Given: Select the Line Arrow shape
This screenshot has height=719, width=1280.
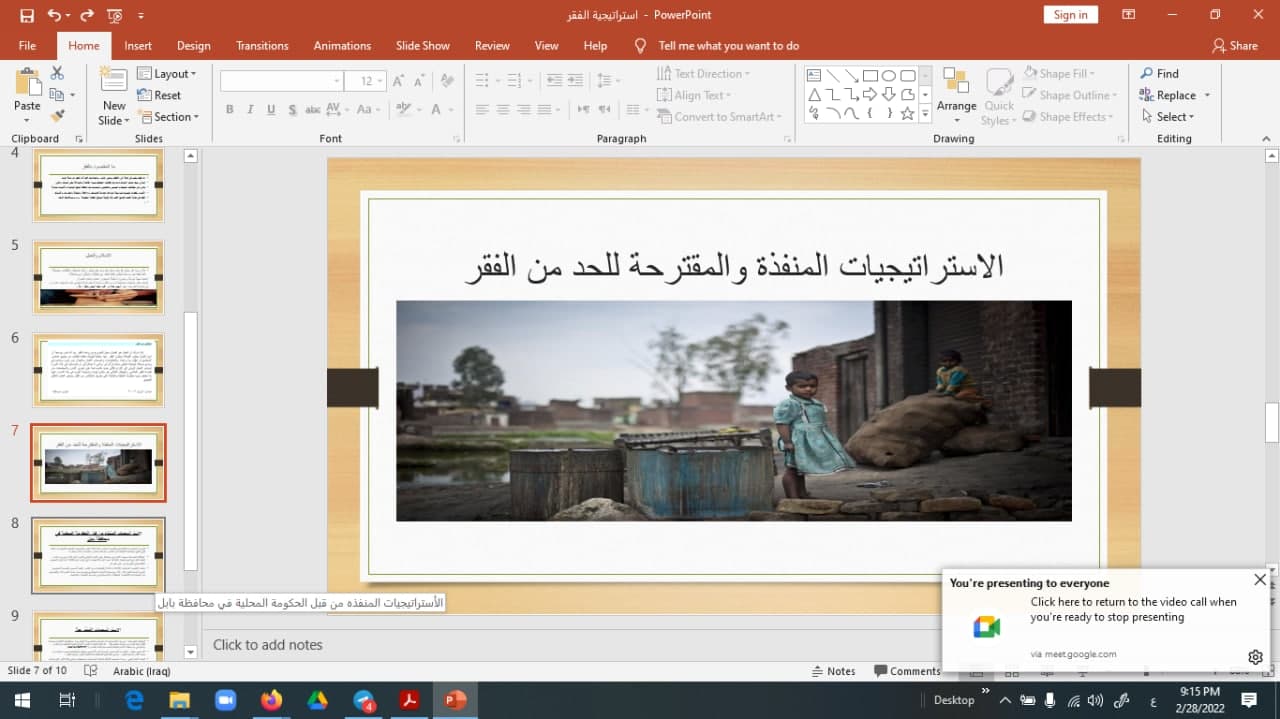Looking at the screenshot, I should pyautogui.click(x=851, y=75).
